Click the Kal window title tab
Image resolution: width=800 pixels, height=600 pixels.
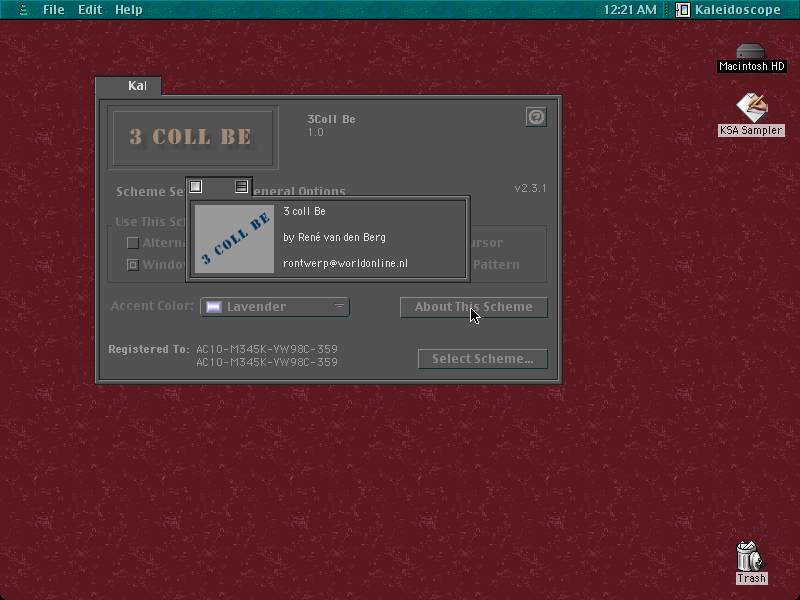pos(129,86)
